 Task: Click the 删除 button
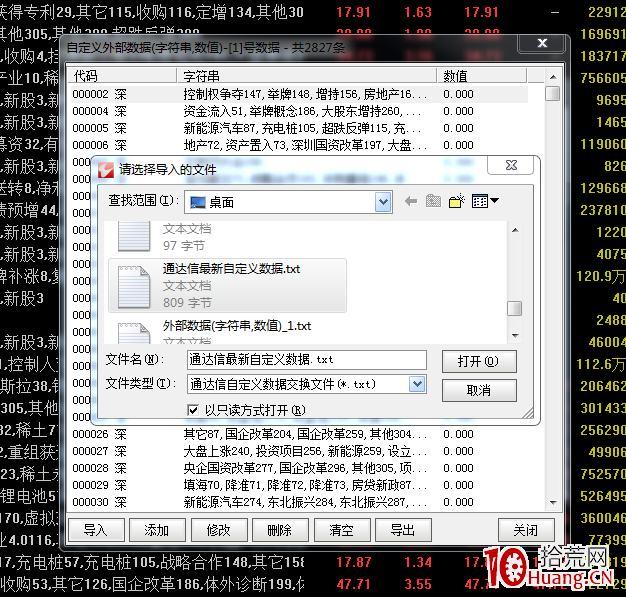(280, 530)
